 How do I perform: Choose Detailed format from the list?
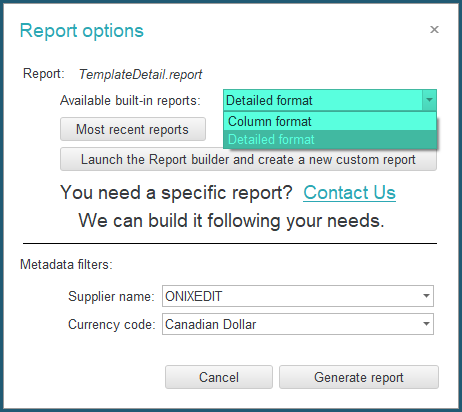click(330, 139)
